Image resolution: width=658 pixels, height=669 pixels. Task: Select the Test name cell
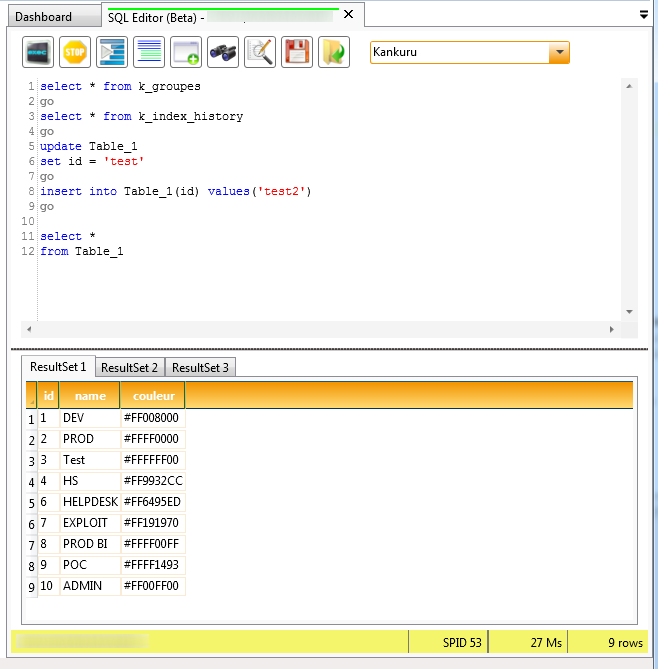pos(90,460)
